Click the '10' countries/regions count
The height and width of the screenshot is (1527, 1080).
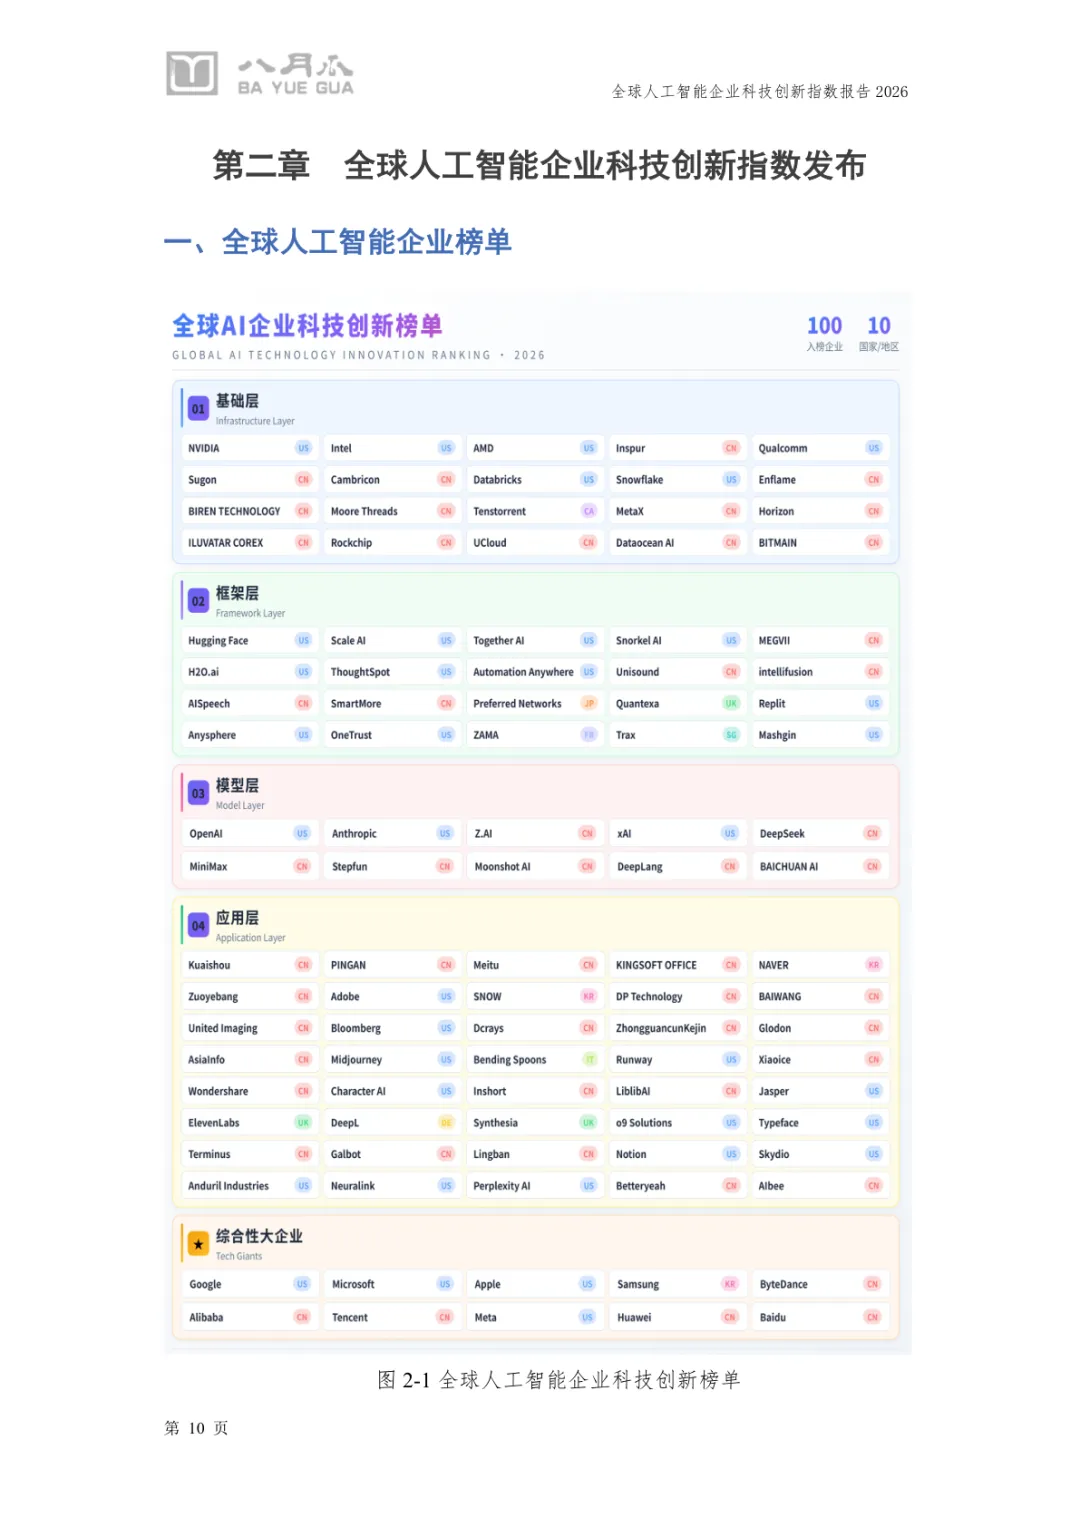879,326
